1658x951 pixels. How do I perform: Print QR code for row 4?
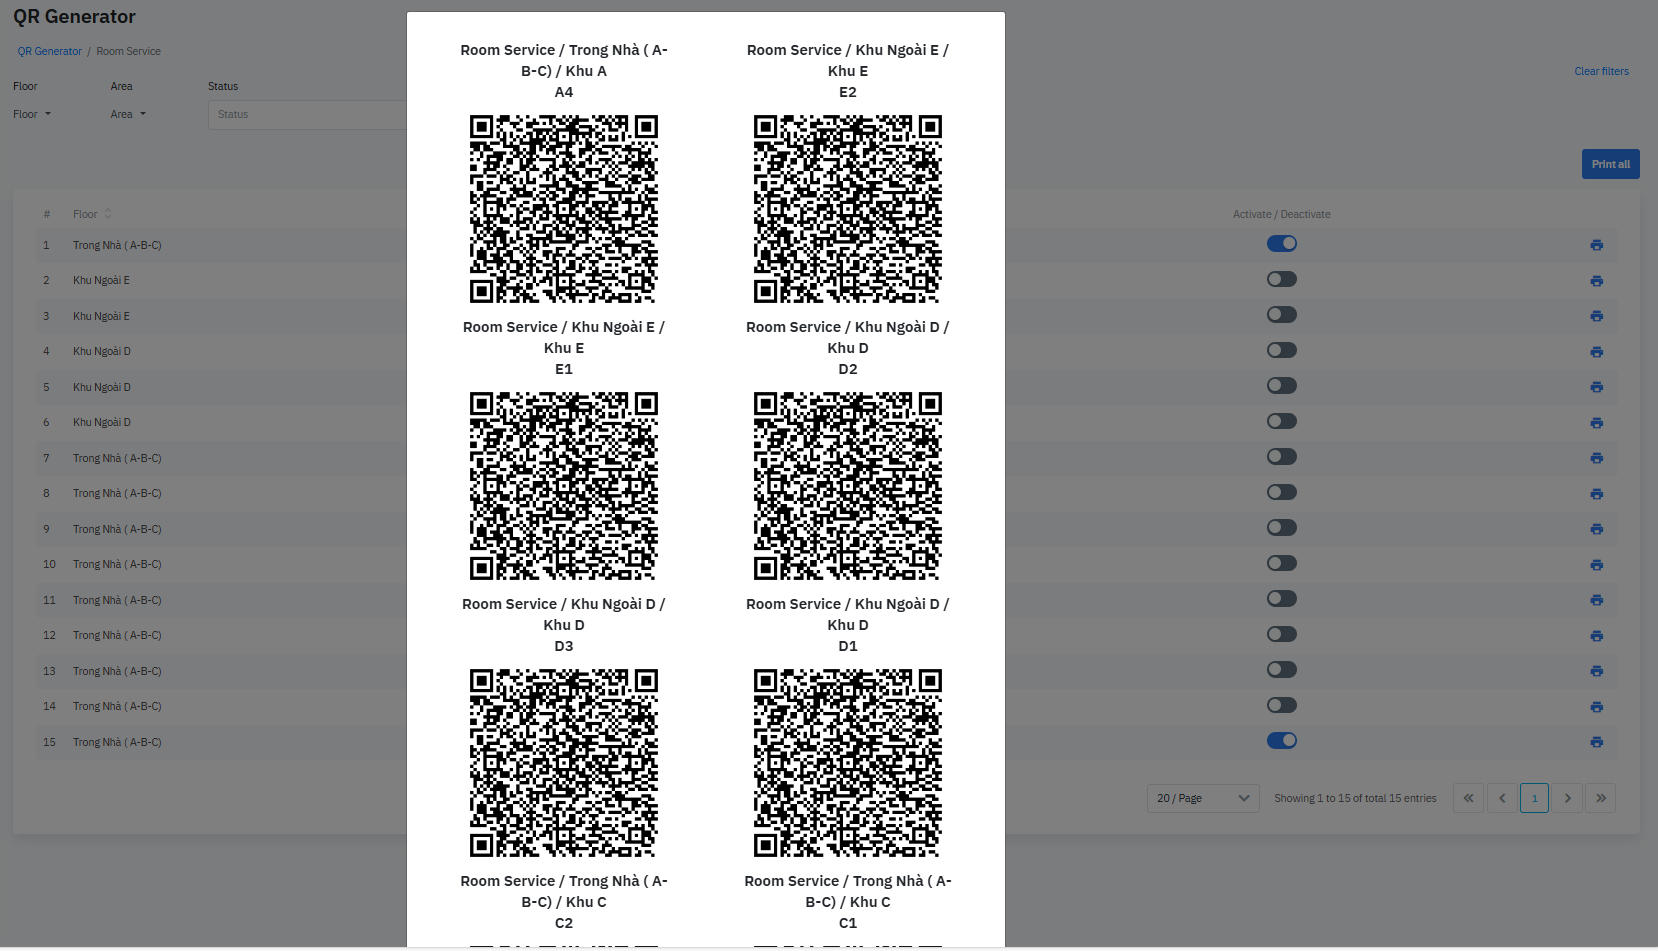click(x=1597, y=352)
